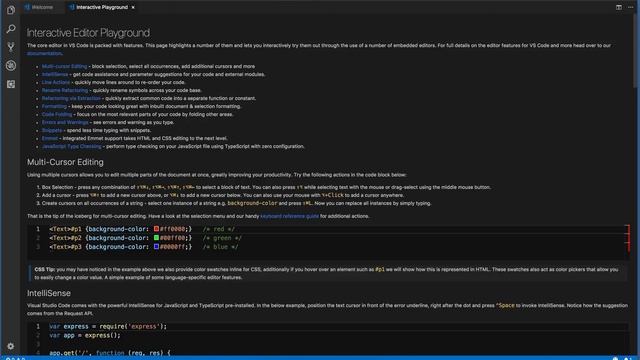Follow the Snippets link

(52, 130)
